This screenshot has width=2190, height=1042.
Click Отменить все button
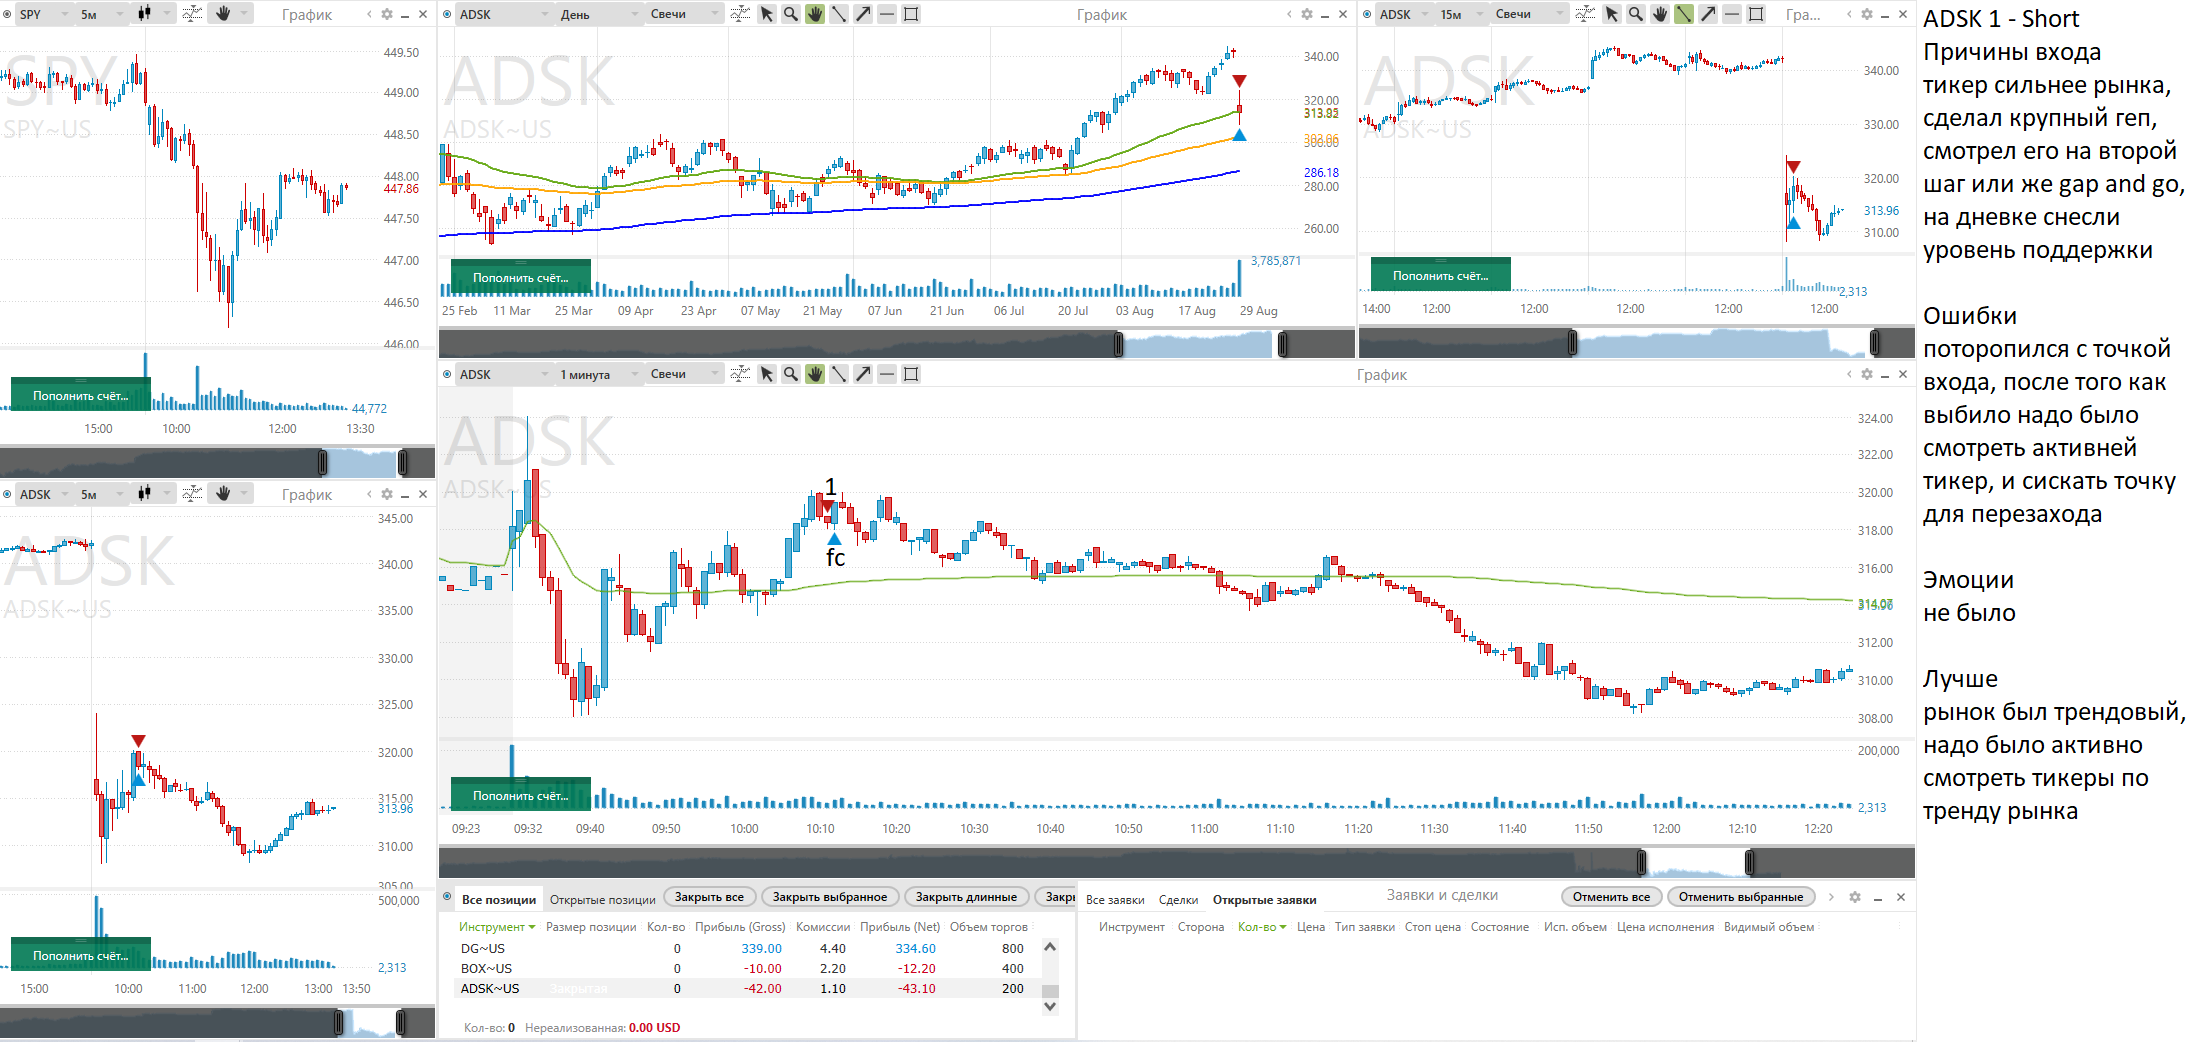click(1611, 897)
